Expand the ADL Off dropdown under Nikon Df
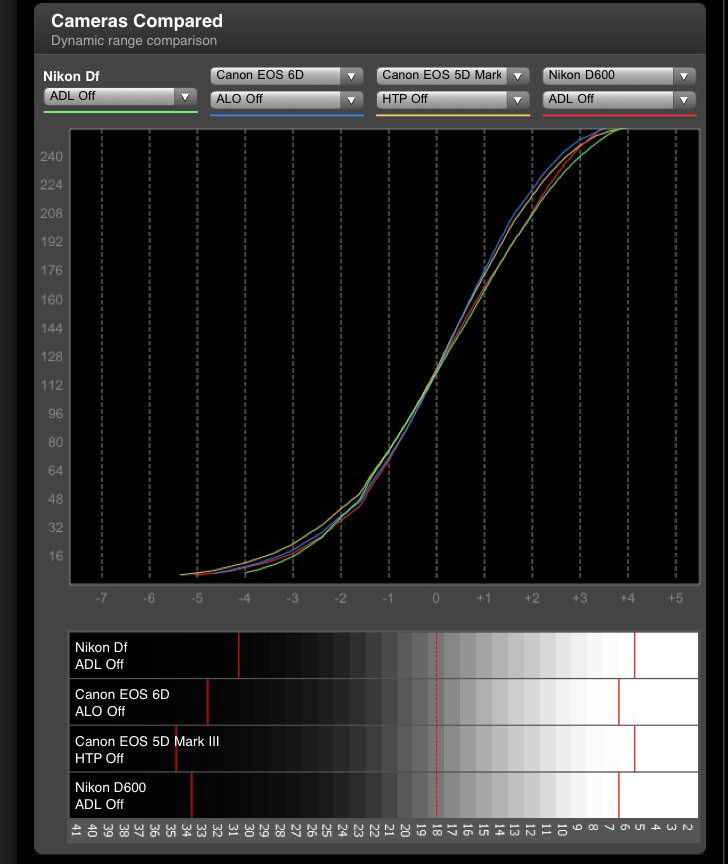Screen dimensions: 728x864 [120, 97]
